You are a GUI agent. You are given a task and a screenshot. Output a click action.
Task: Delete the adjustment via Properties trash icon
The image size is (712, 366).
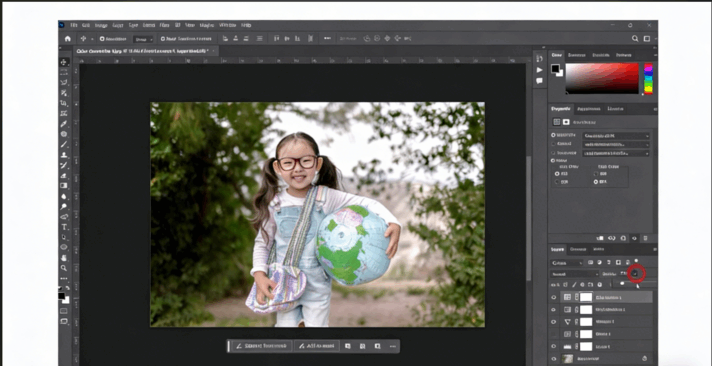645,238
